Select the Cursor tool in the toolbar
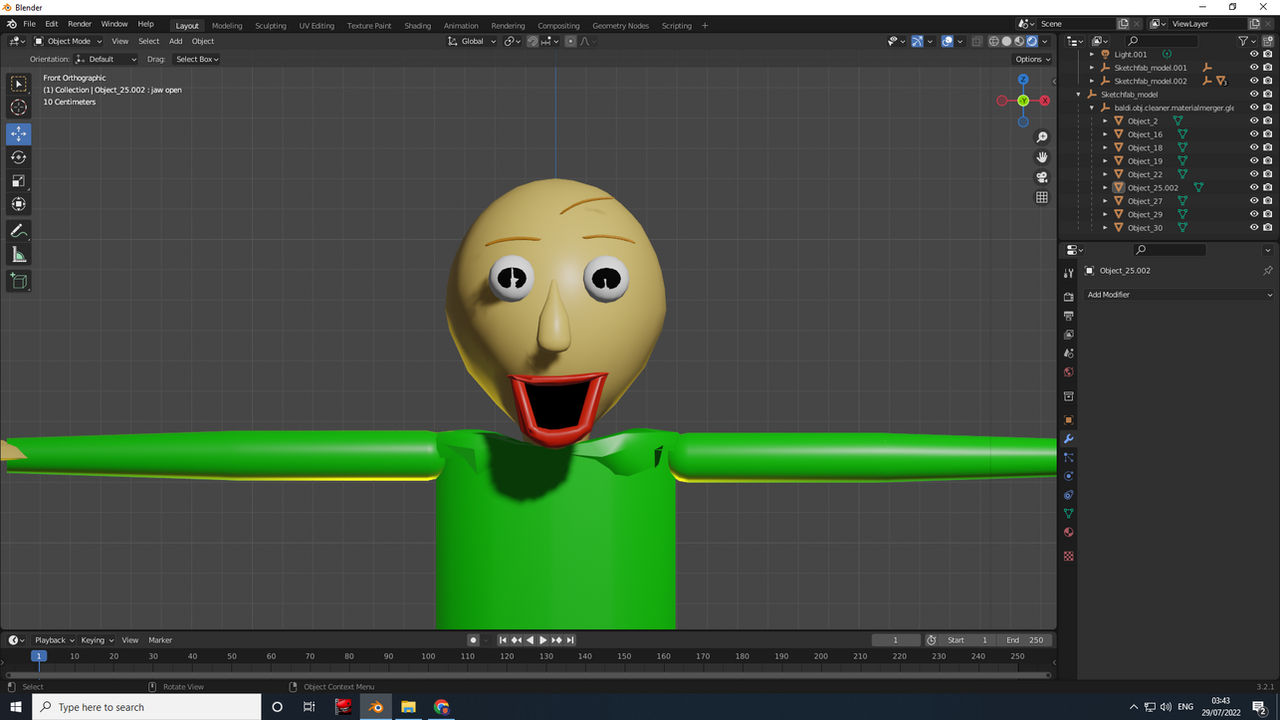The height and width of the screenshot is (720, 1280). (x=19, y=107)
